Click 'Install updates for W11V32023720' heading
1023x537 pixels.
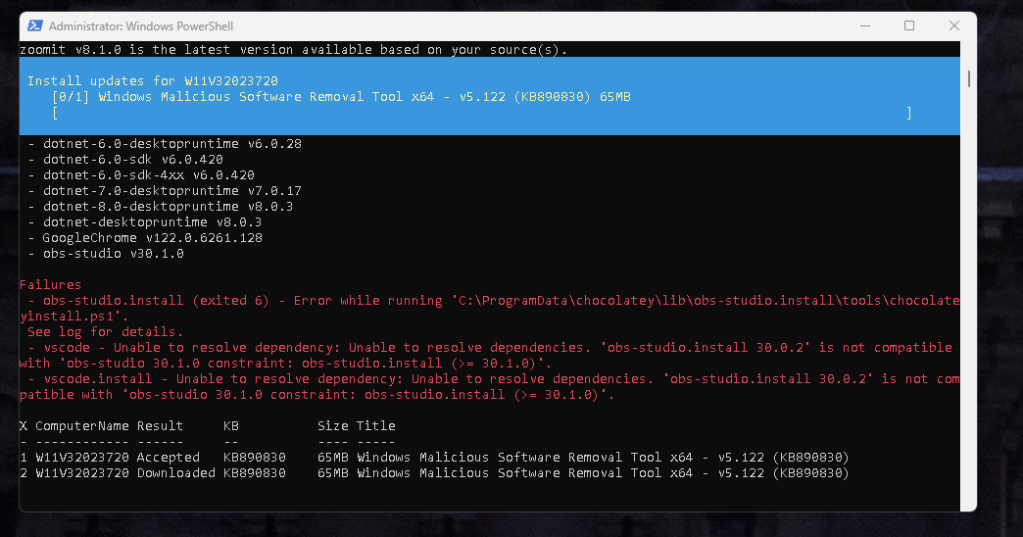153,81
